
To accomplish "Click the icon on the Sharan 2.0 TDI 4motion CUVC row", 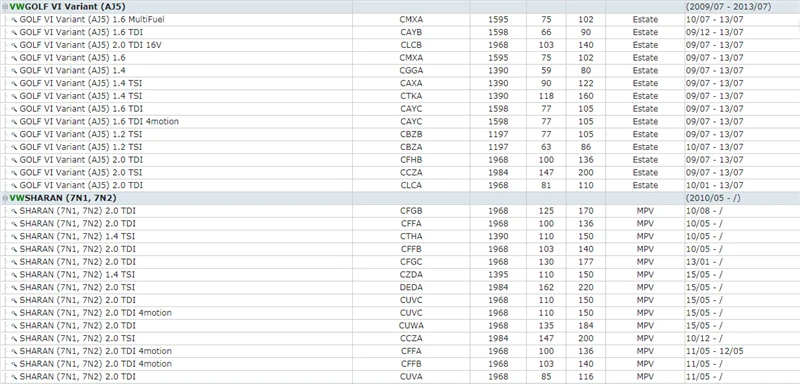I will tap(14, 313).
